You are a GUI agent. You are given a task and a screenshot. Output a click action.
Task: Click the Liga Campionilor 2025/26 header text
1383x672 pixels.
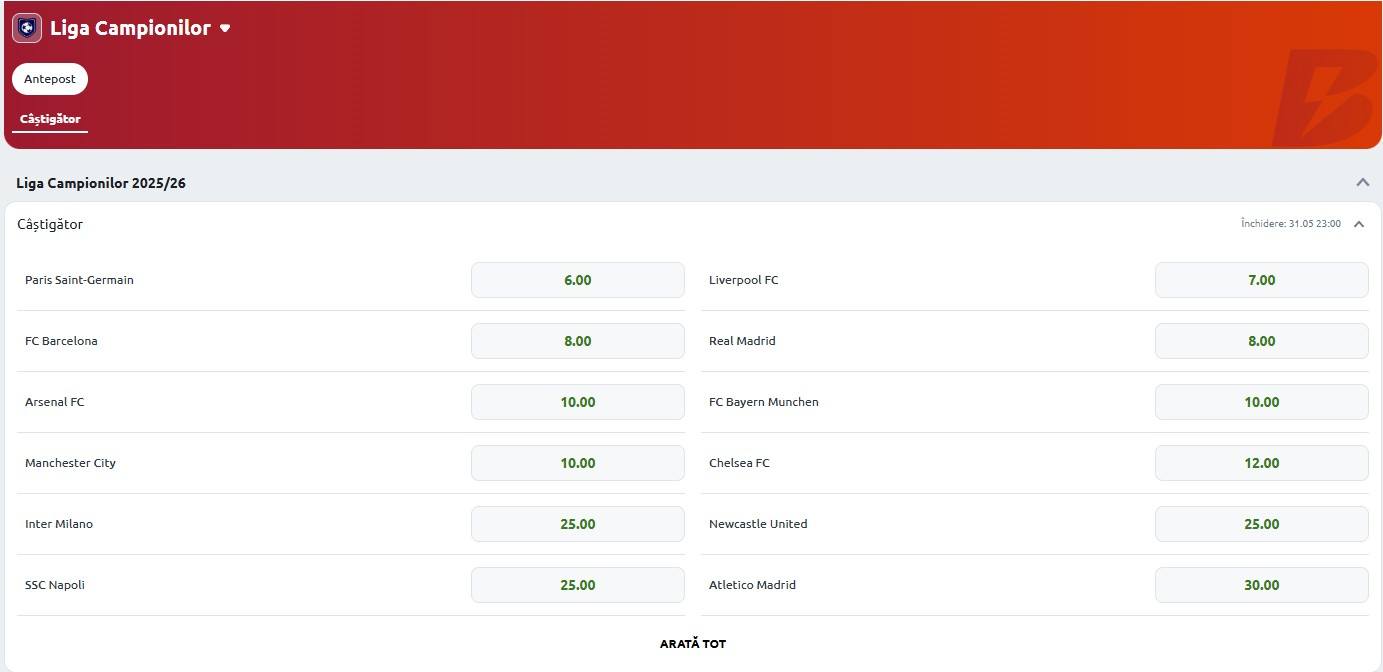pyautogui.click(x=101, y=183)
